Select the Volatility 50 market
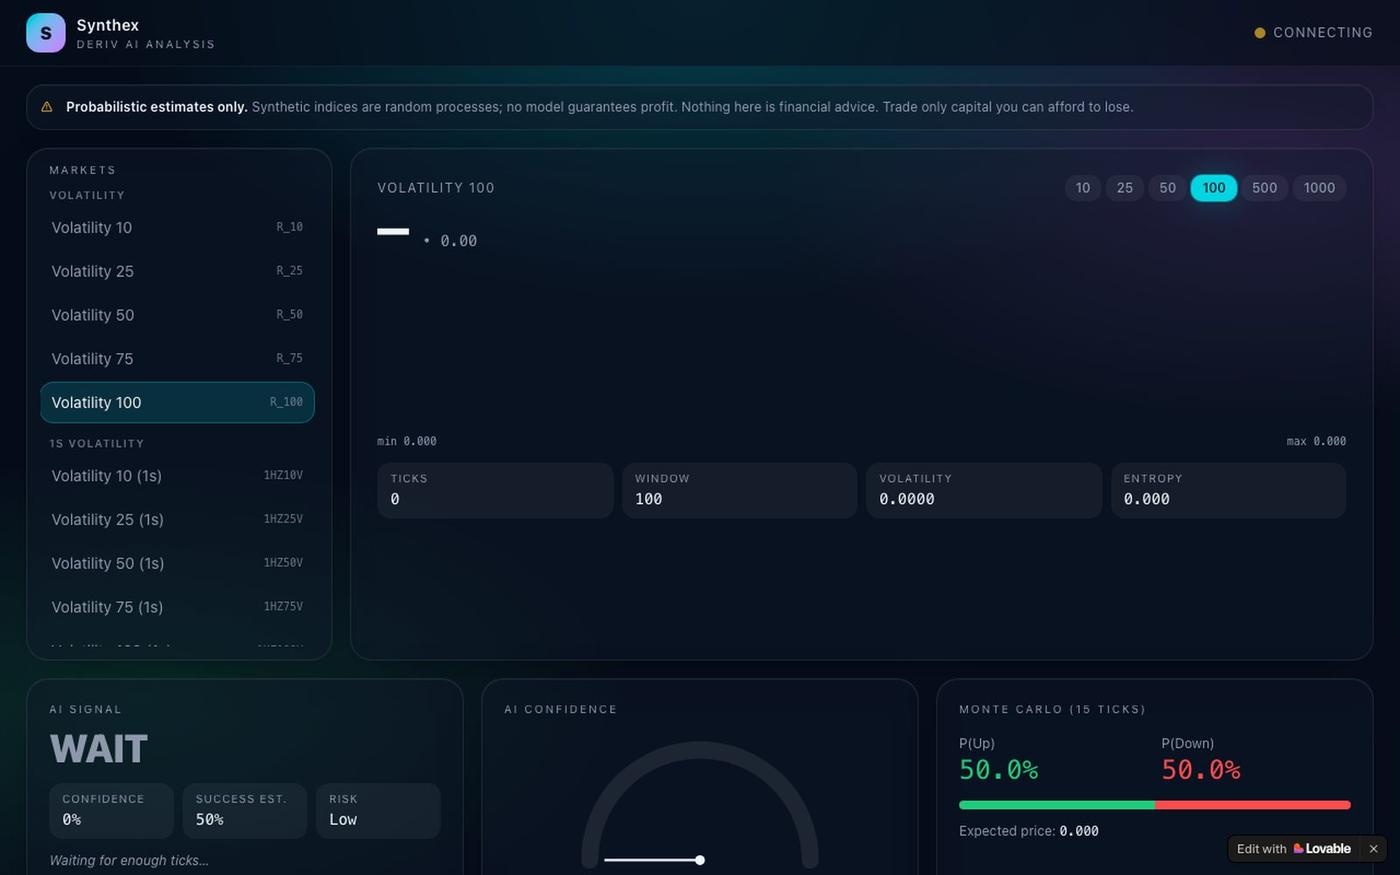 pos(177,315)
